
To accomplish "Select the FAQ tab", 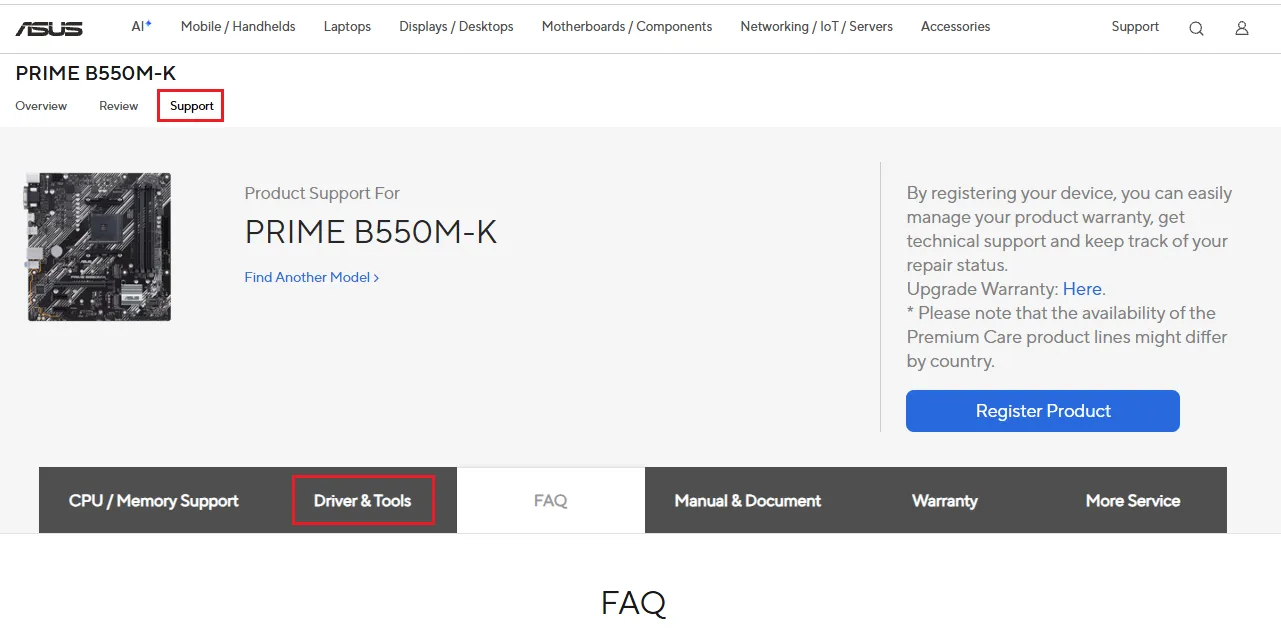I will coord(551,500).
